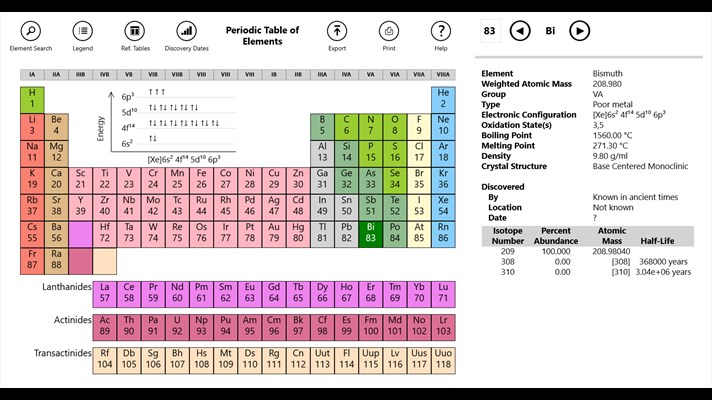Choose Iron (Fe 26) element

point(202,180)
